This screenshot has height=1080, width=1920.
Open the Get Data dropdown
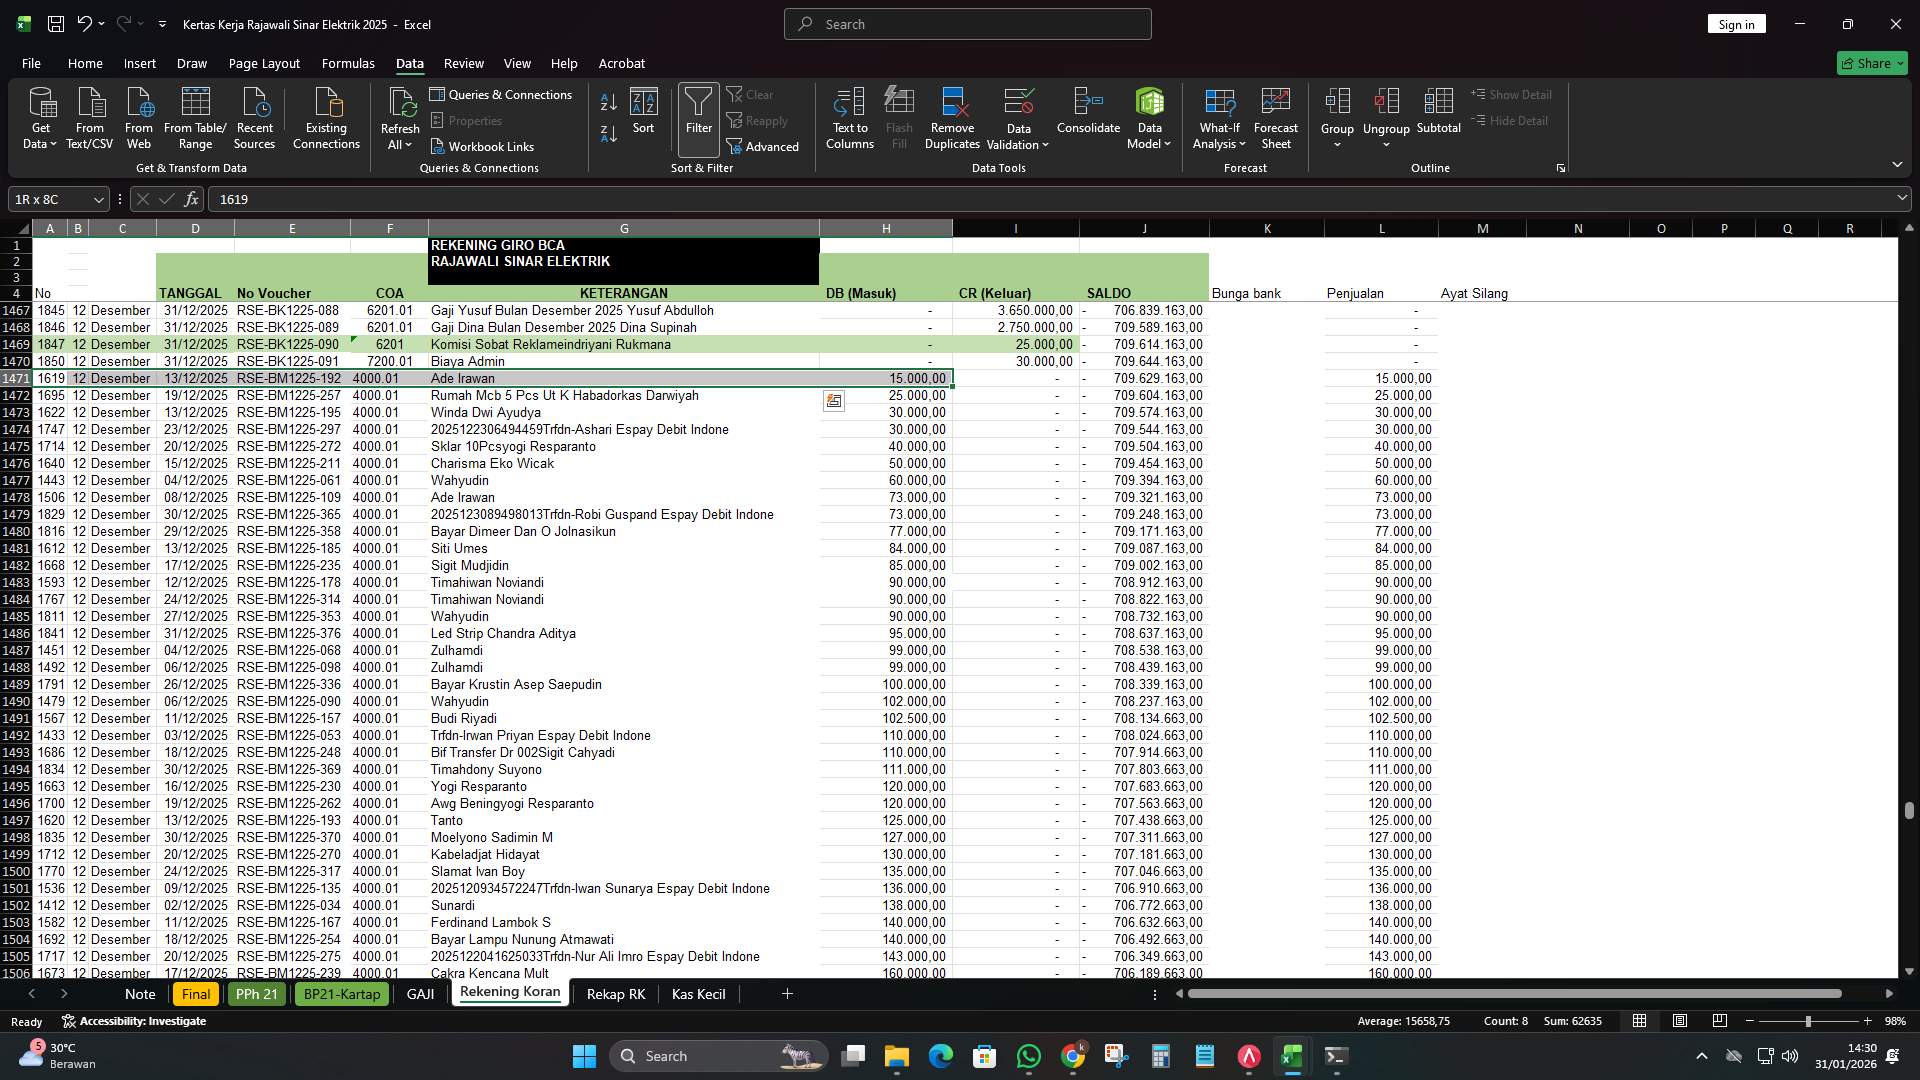[x=40, y=118]
